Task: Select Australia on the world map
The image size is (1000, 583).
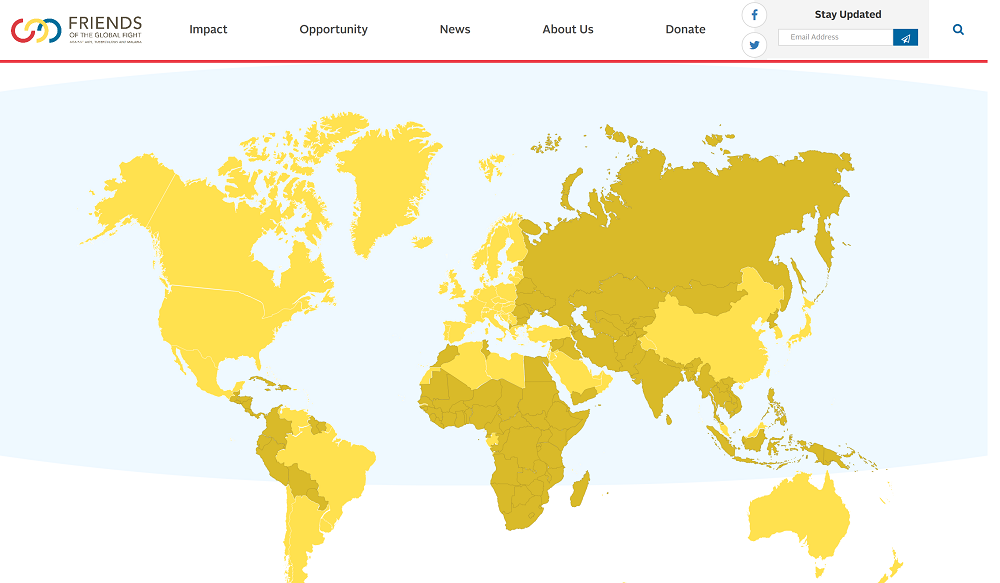Action: pos(800,510)
